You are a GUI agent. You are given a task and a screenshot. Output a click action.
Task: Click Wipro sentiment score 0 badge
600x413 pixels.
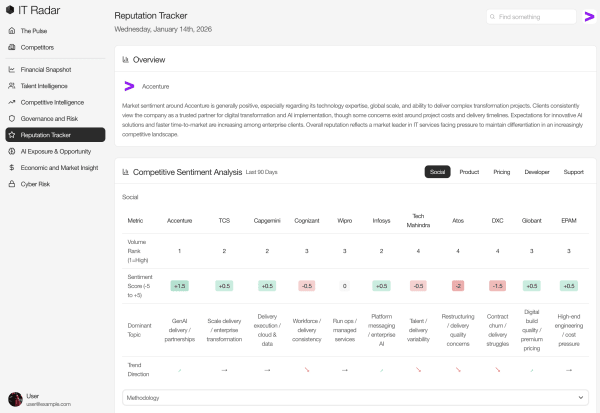(x=345, y=286)
